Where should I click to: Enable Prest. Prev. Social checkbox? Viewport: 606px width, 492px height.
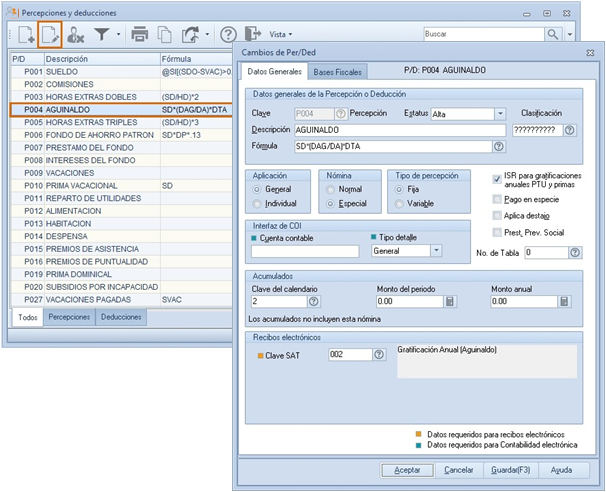click(x=497, y=232)
